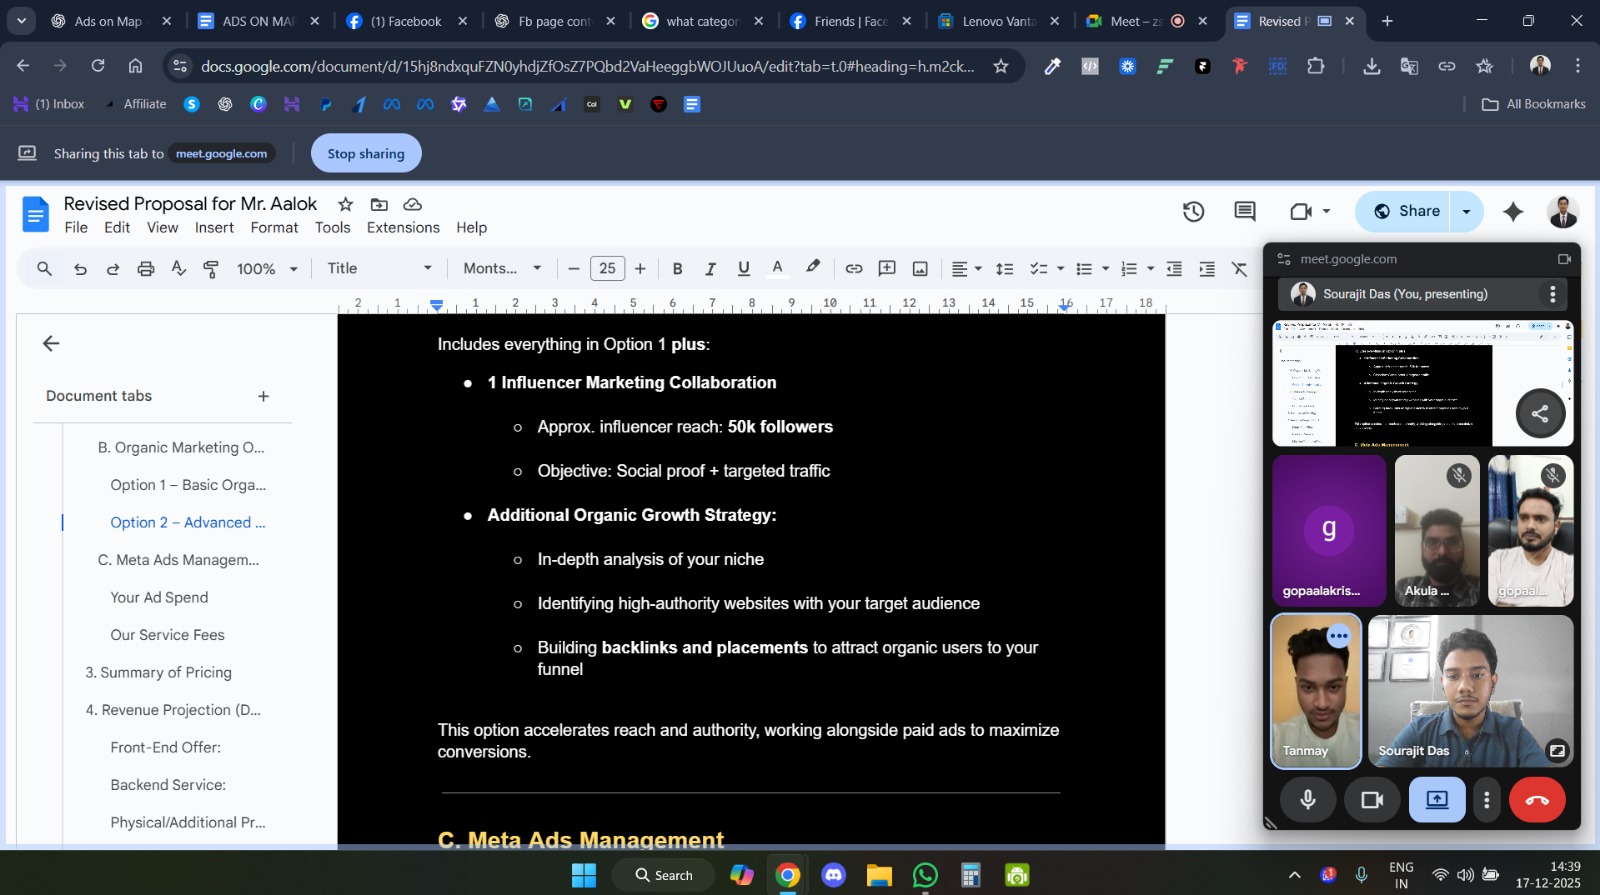Insert image toolbar icon
The height and width of the screenshot is (895, 1600).
click(920, 268)
